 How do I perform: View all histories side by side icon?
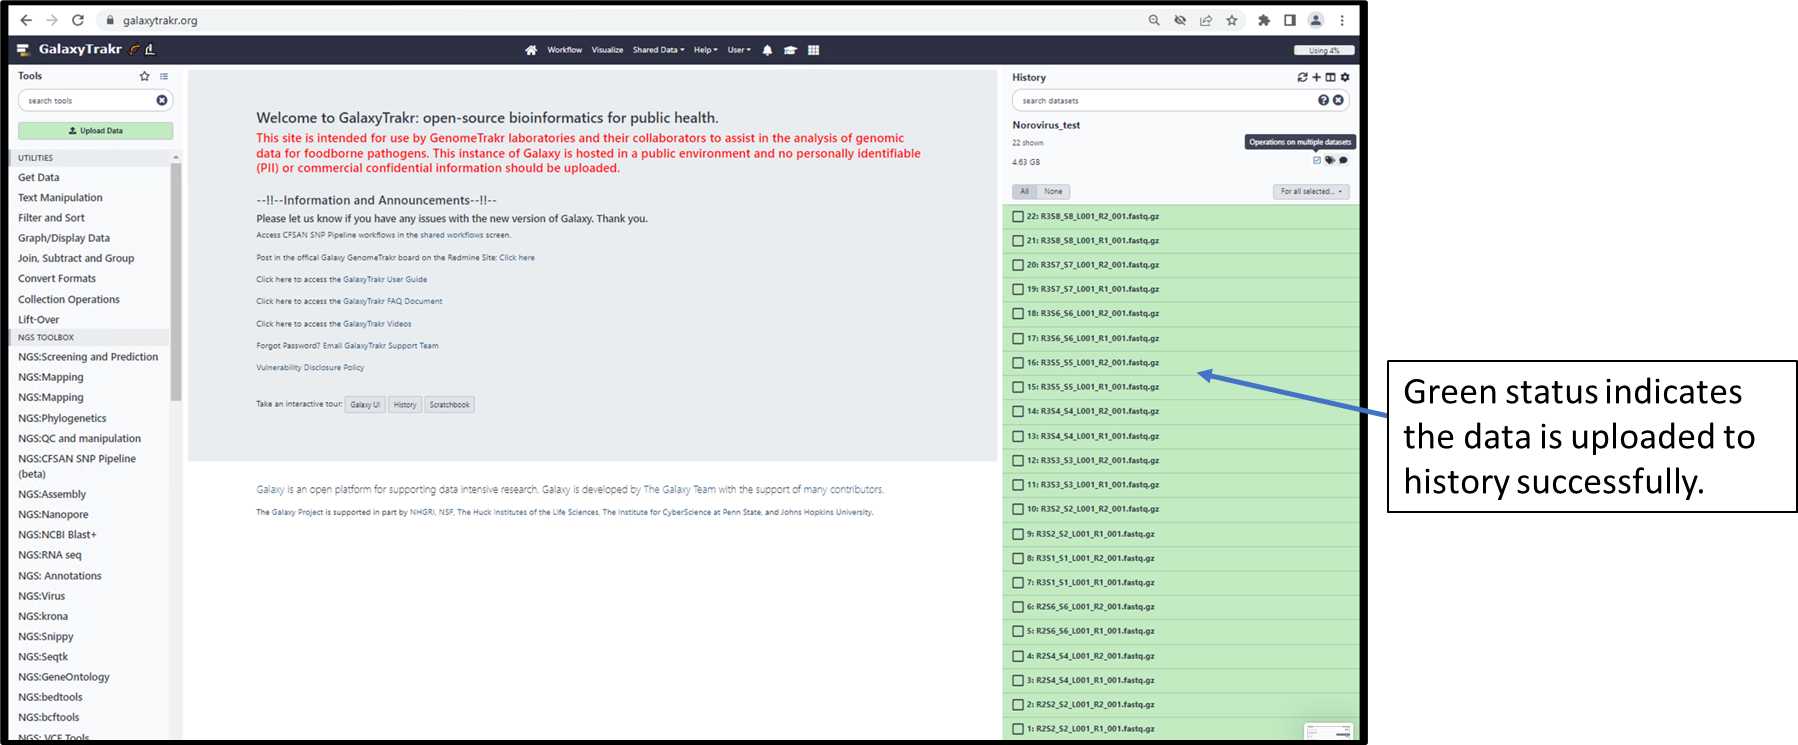coord(1331,77)
